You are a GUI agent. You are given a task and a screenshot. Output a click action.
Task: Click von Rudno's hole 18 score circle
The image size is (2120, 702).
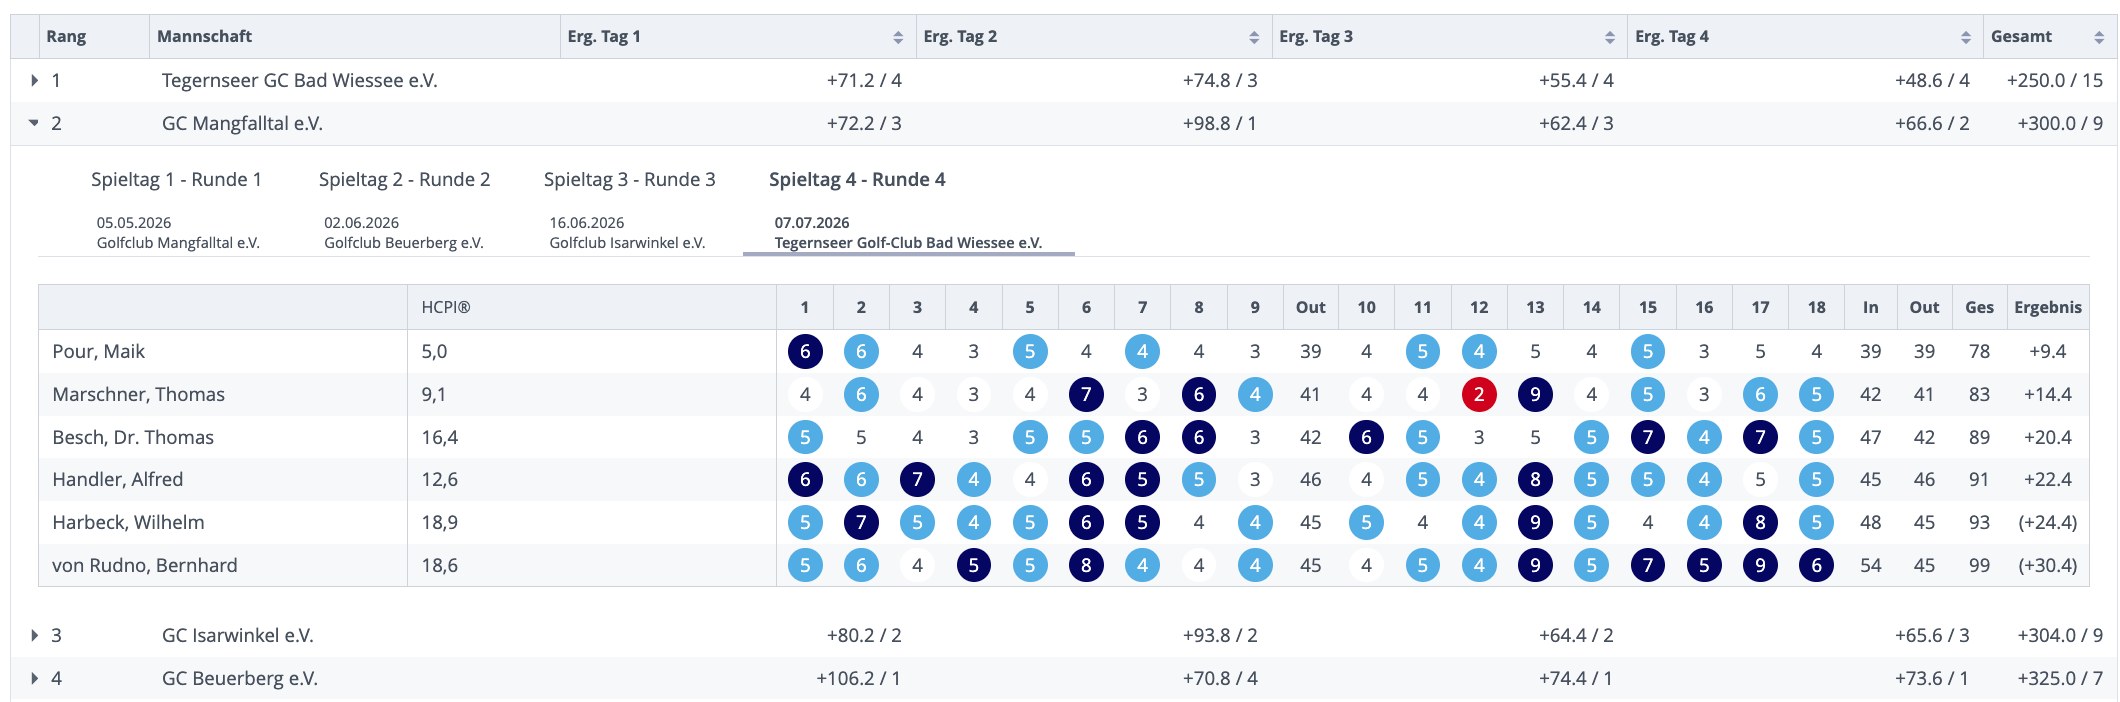[1817, 565]
